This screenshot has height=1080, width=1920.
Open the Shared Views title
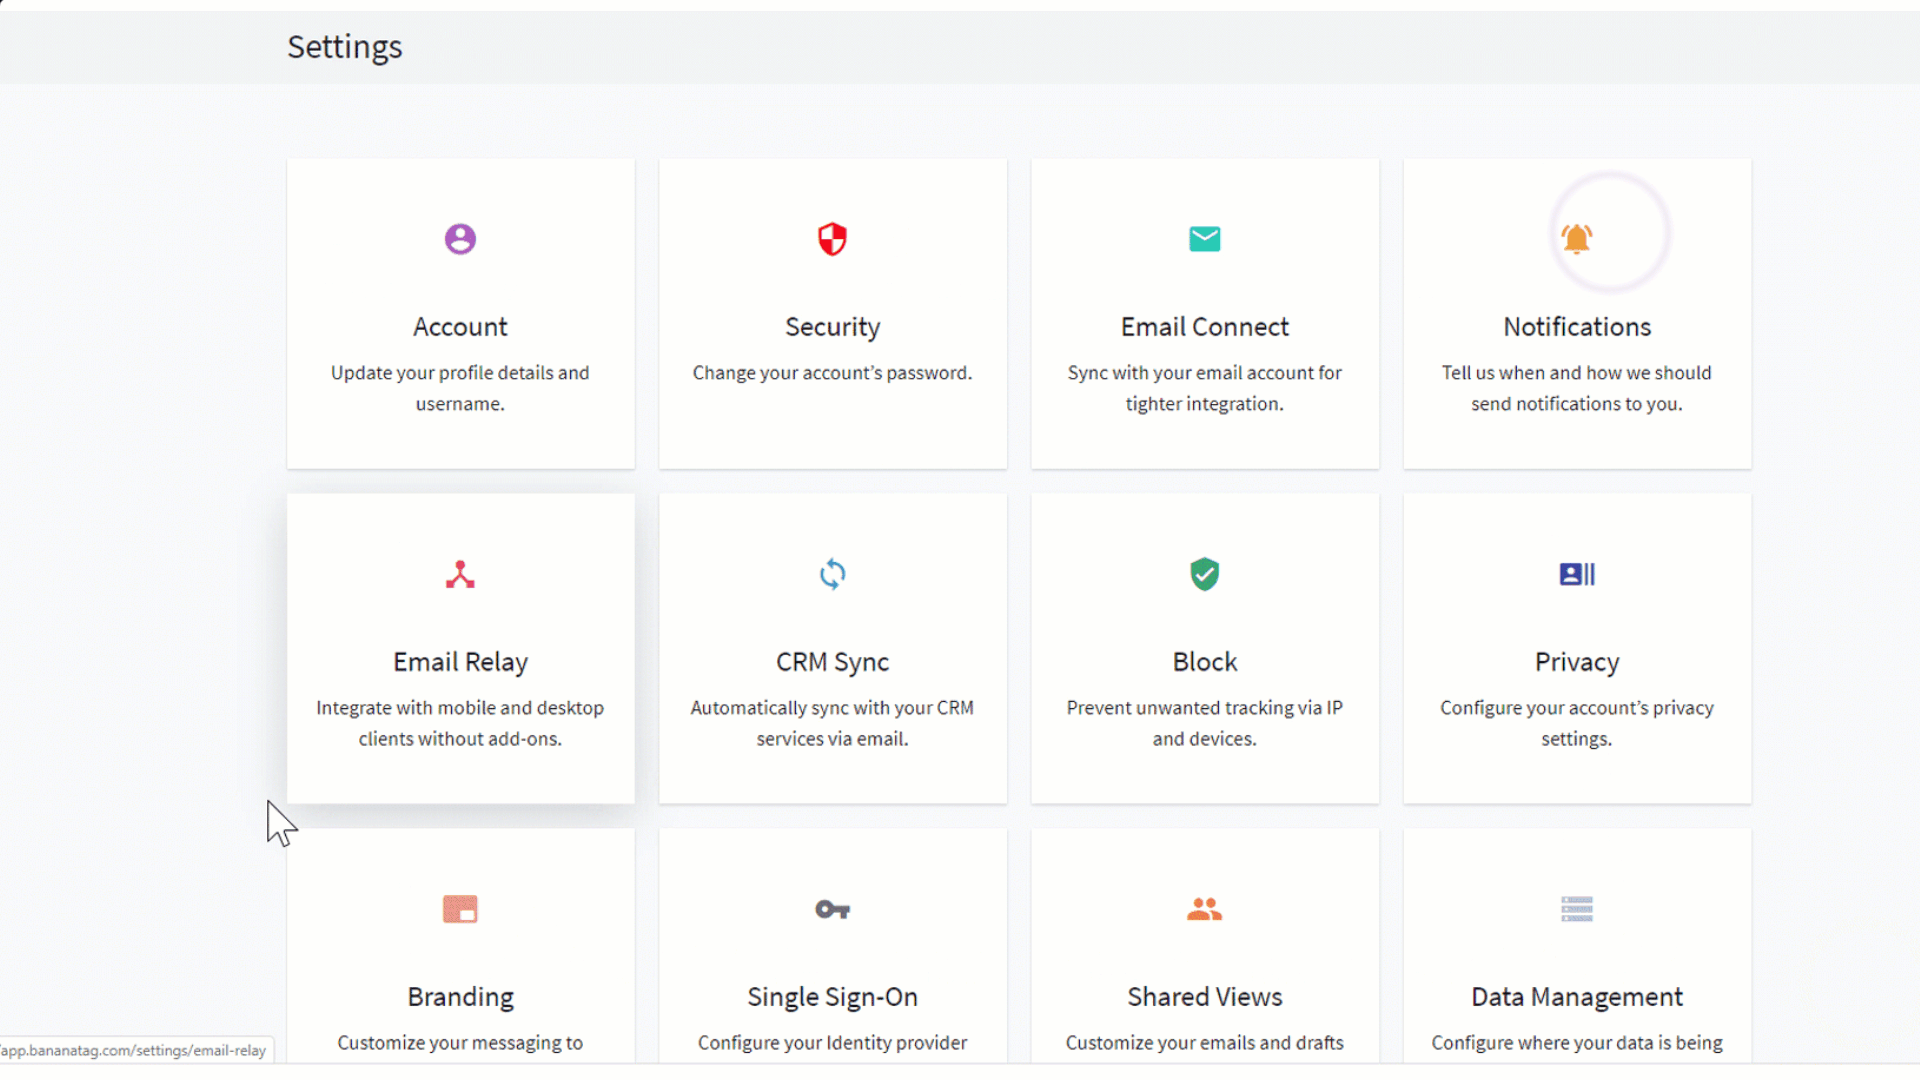1204,997
